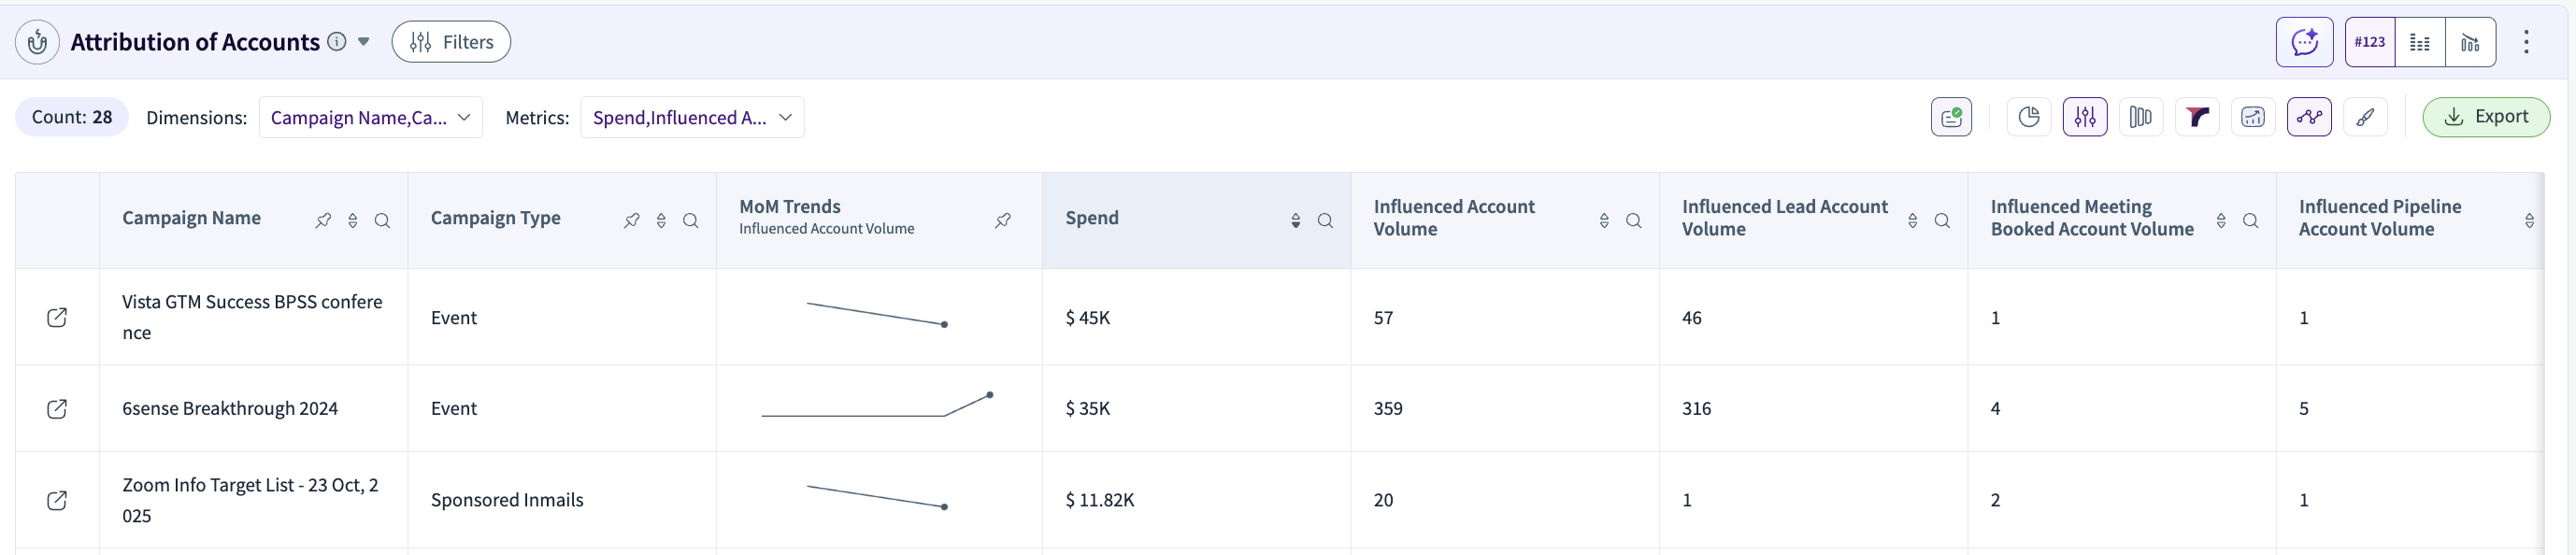Image resolution: width=2576 pixels, height=555 pixels.
Task: Expand the Attribution of Accounts title dropdown
Action: click(364, 42)
